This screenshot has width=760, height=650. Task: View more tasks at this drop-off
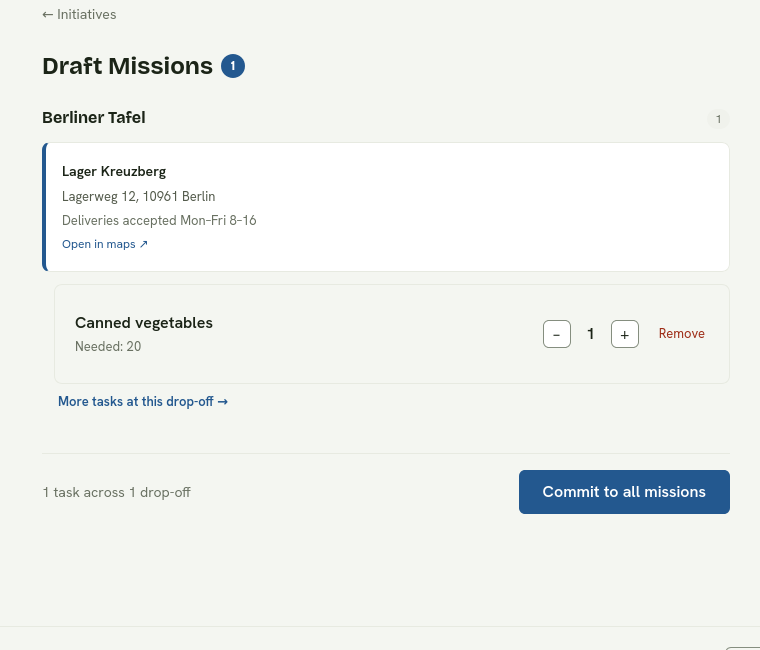(x=143, y=401)
